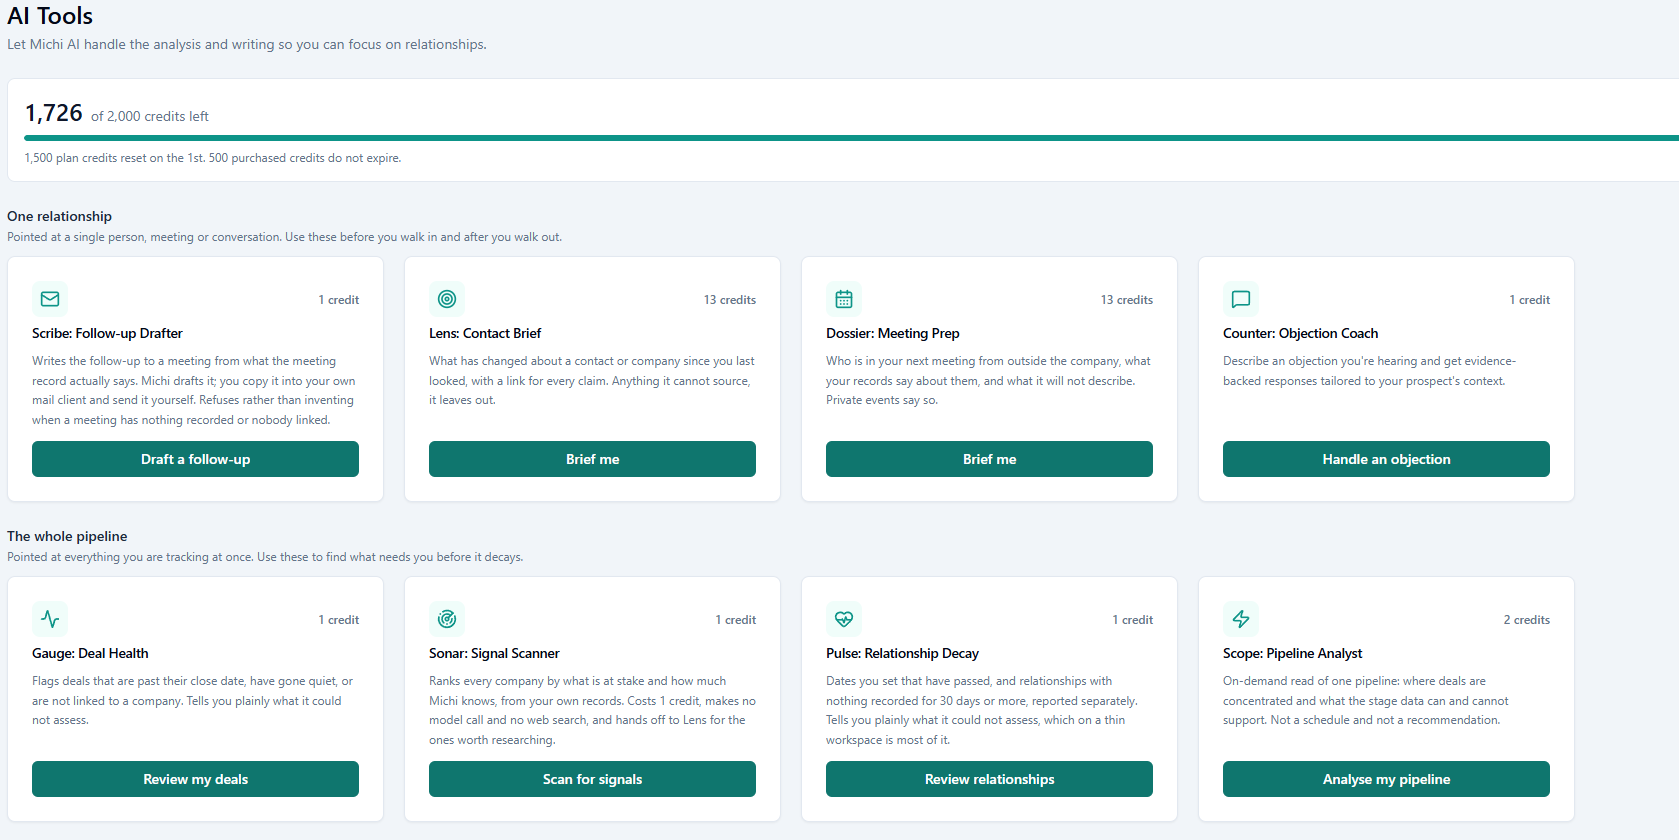Click the Analyse my pipeline button

[1386, 779]
